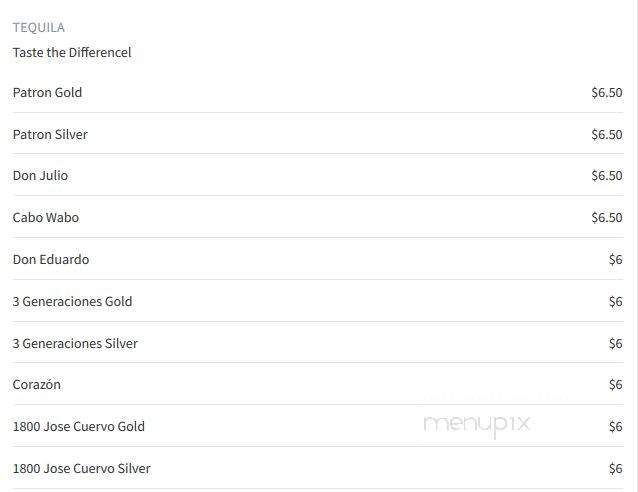Image resolution: width=638 pixels, height=492 pixels.
Task: Click the $6.50 price for Patron Silver
Action: coord(607,134)
